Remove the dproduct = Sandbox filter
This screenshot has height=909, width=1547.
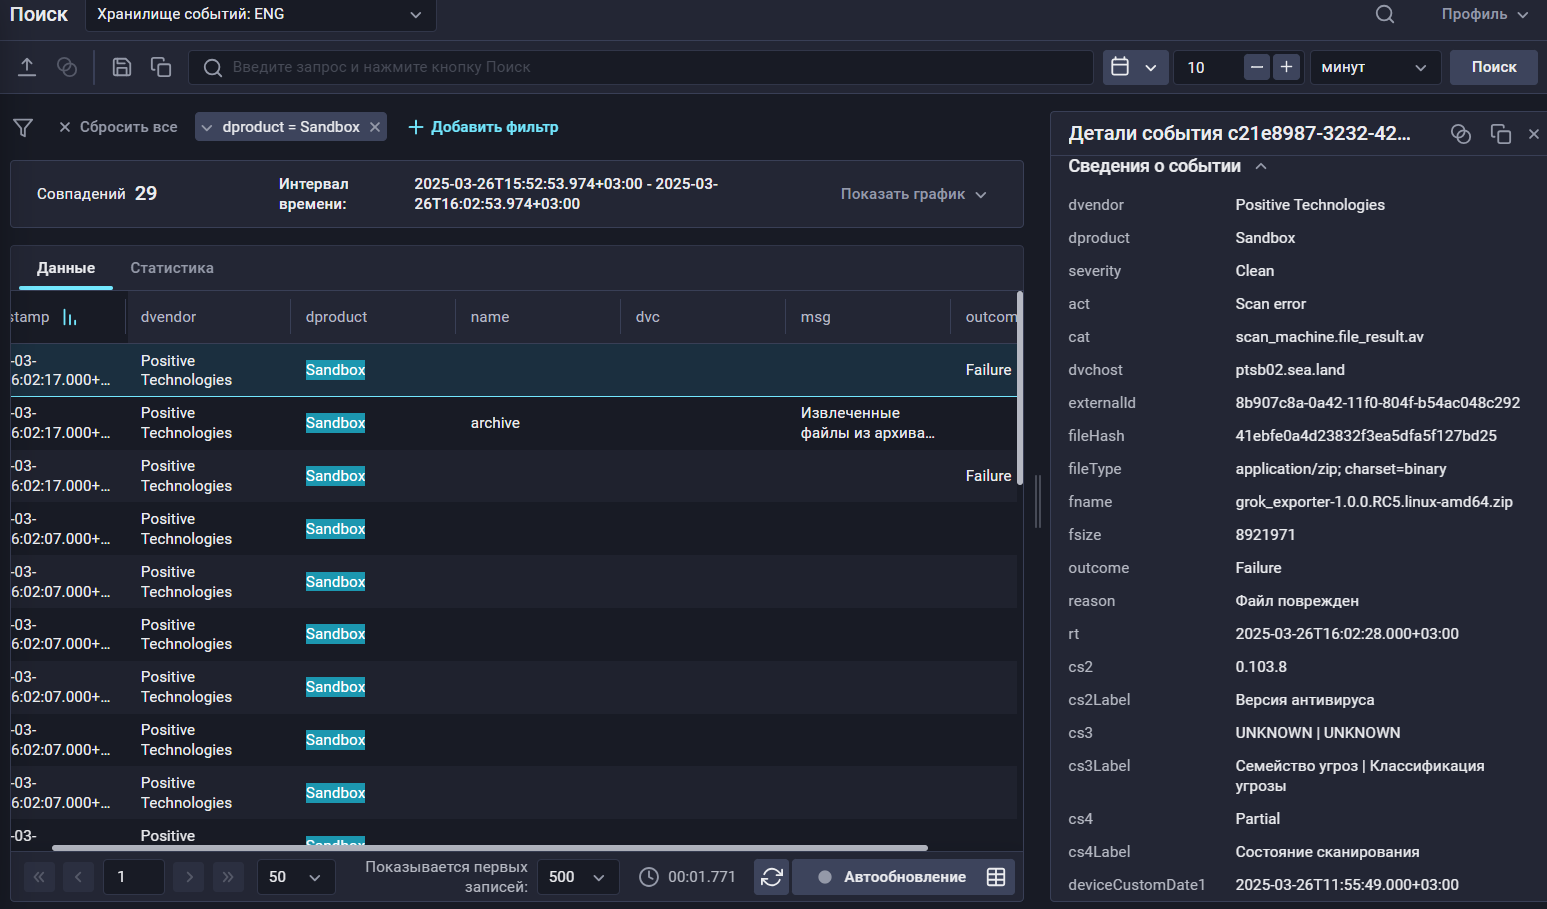click(x=375, y=127)
